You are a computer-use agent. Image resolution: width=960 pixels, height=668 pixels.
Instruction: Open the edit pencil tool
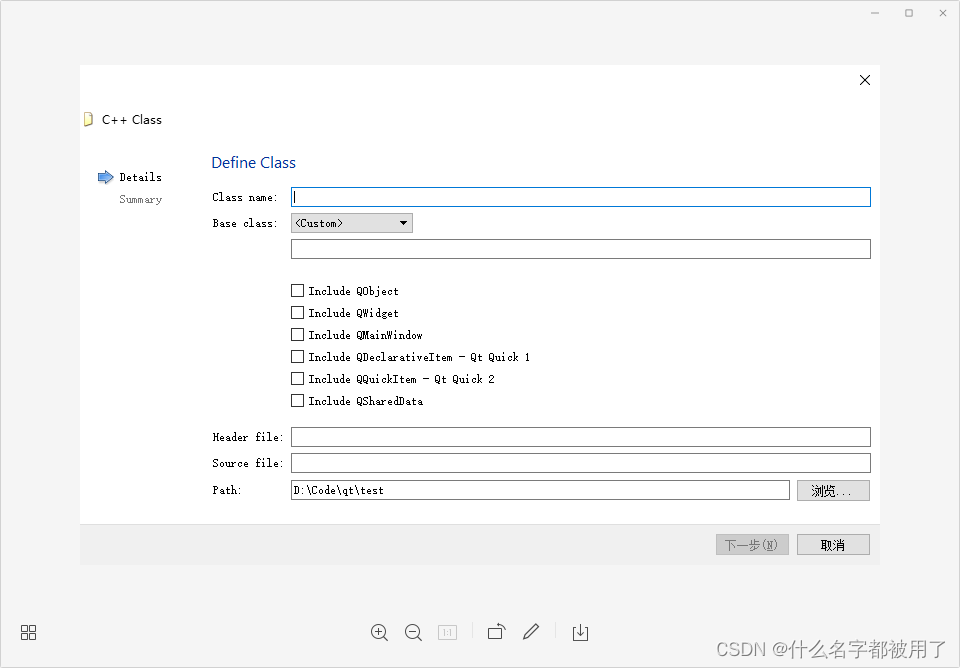click(x=531, y=632)
